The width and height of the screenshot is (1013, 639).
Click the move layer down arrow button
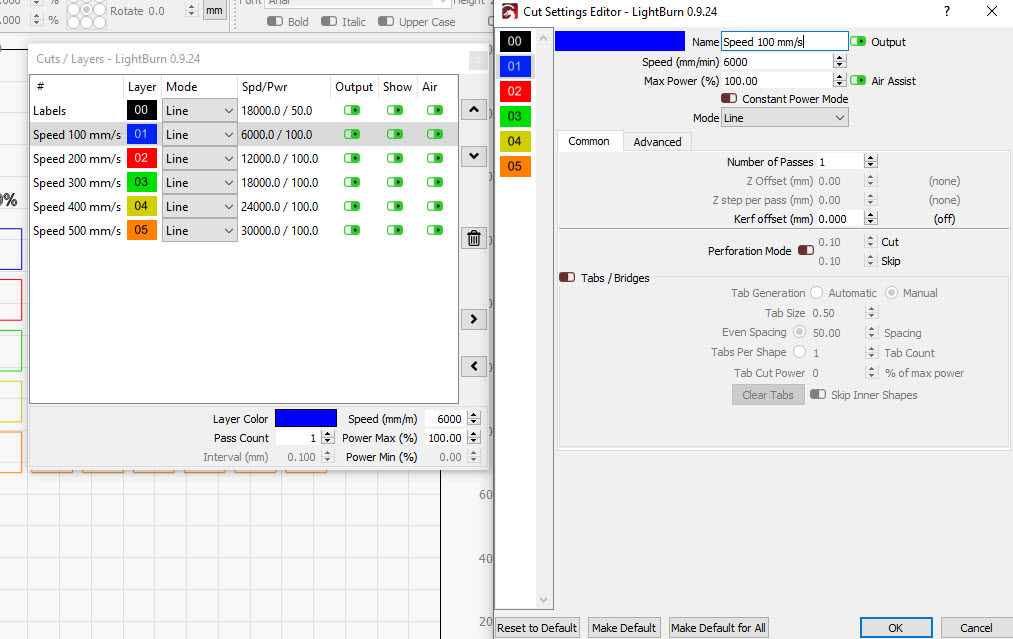474,156
